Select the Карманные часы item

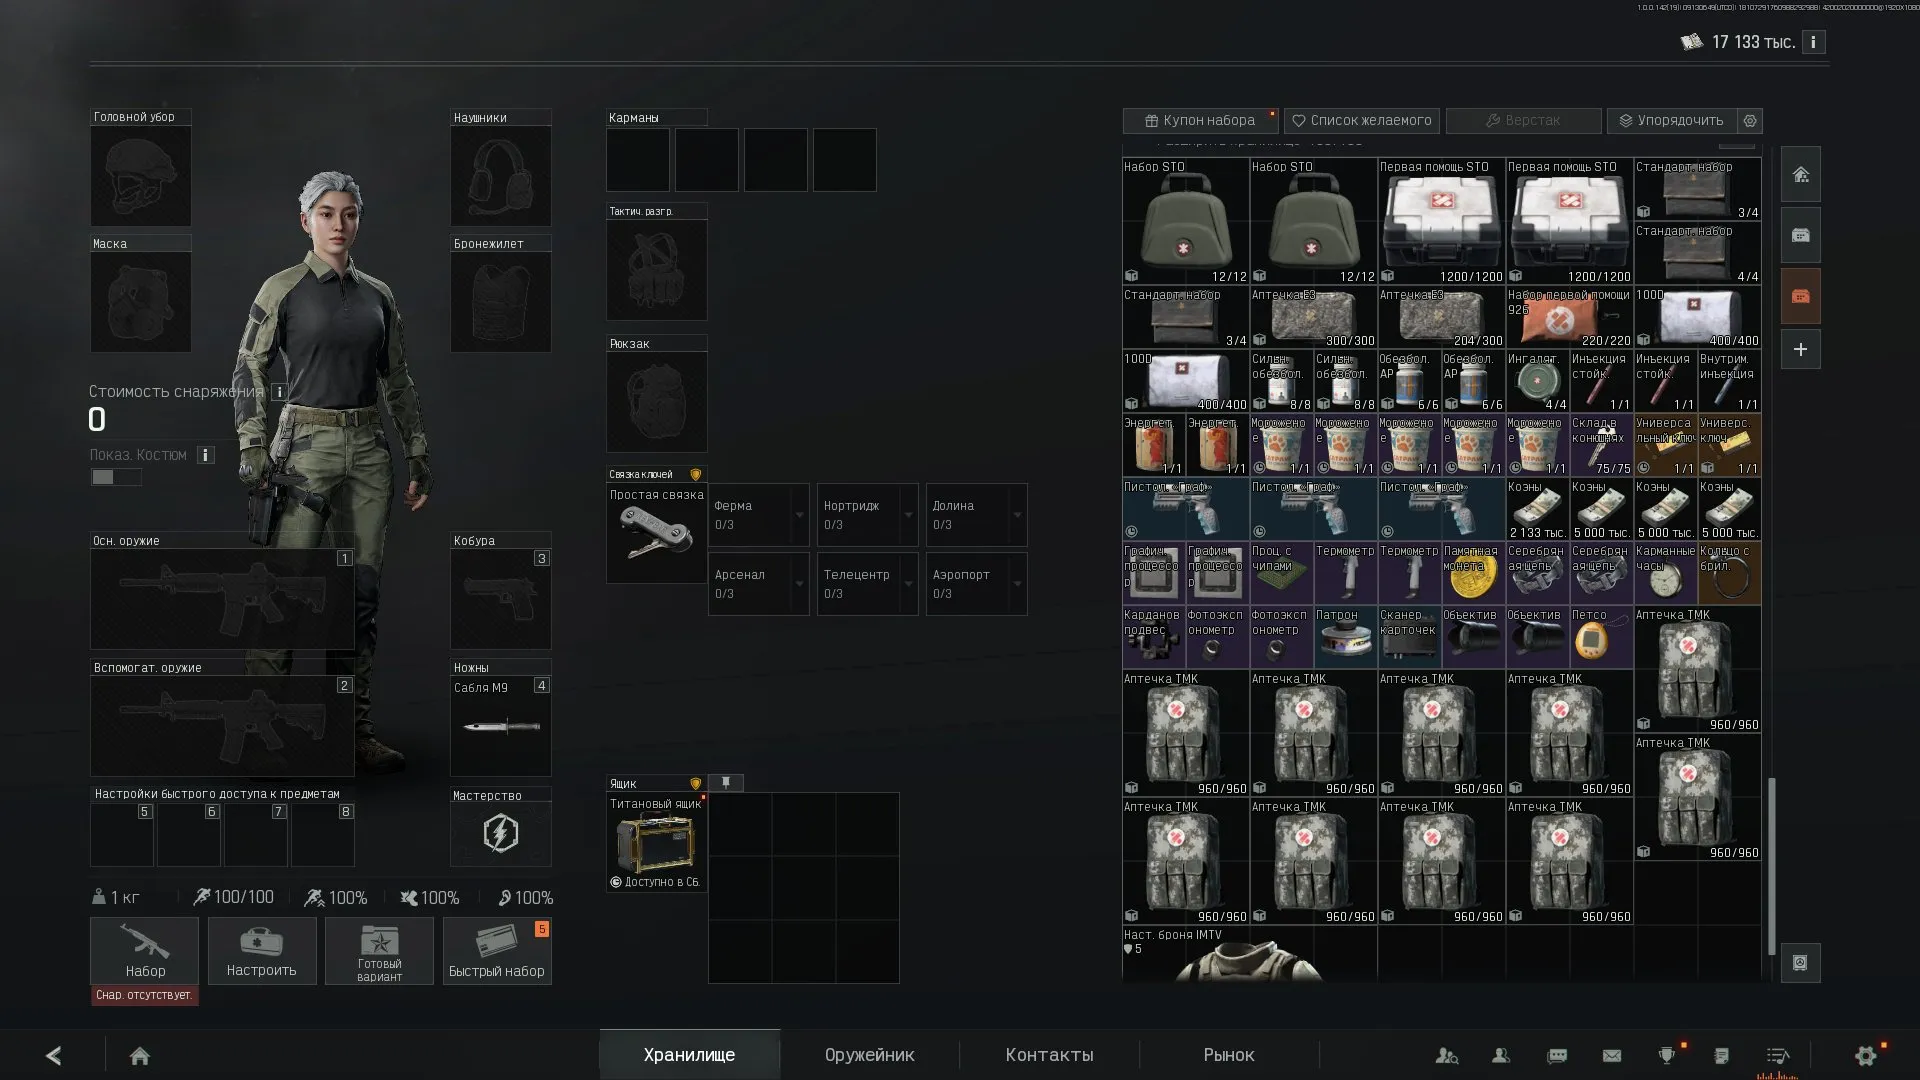1665,573
